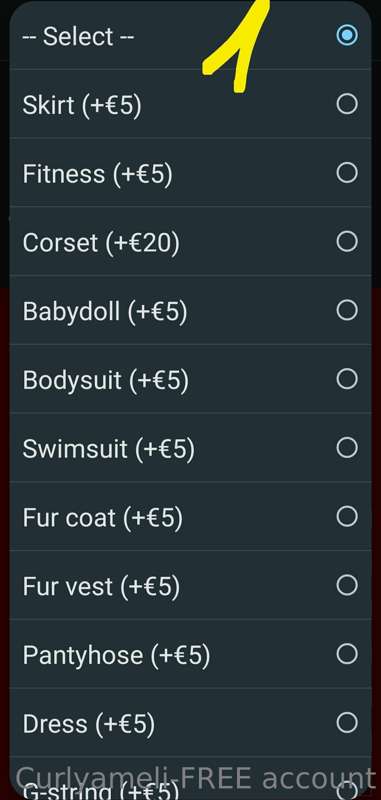Select the Corset (+€20) radio button
Viewport: 381px width, 800px height.
coord(347,241)
